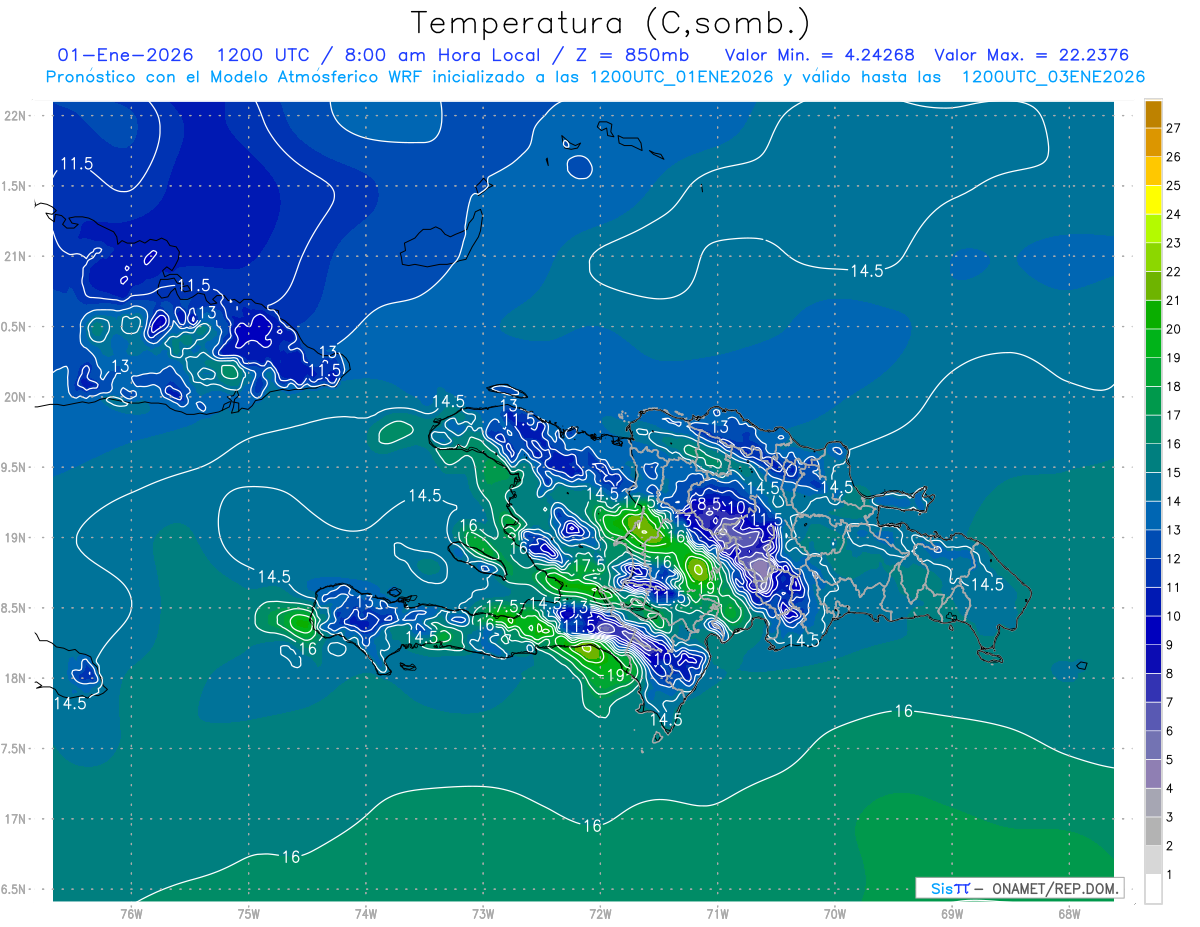This screenshot has width=1200, height=927.
Task: Click the '70W' longitude label
Action: (835, 913)
